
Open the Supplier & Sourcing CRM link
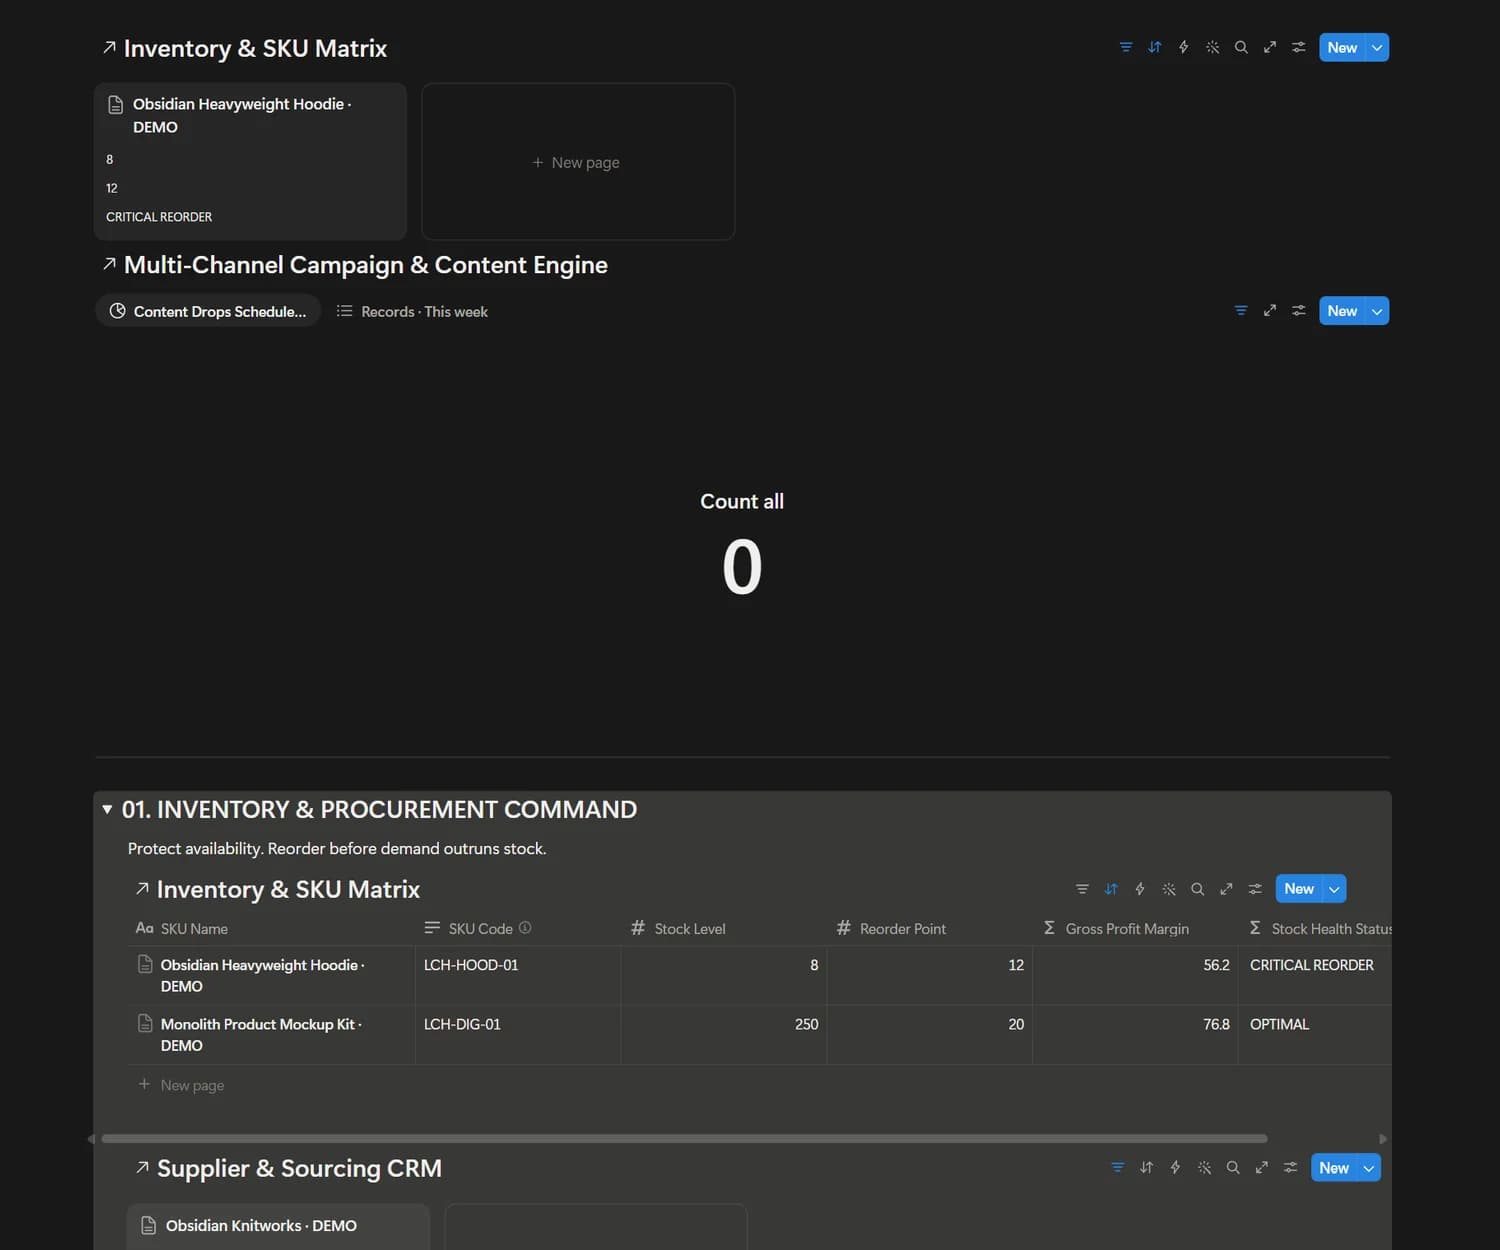click(299, 1168)
